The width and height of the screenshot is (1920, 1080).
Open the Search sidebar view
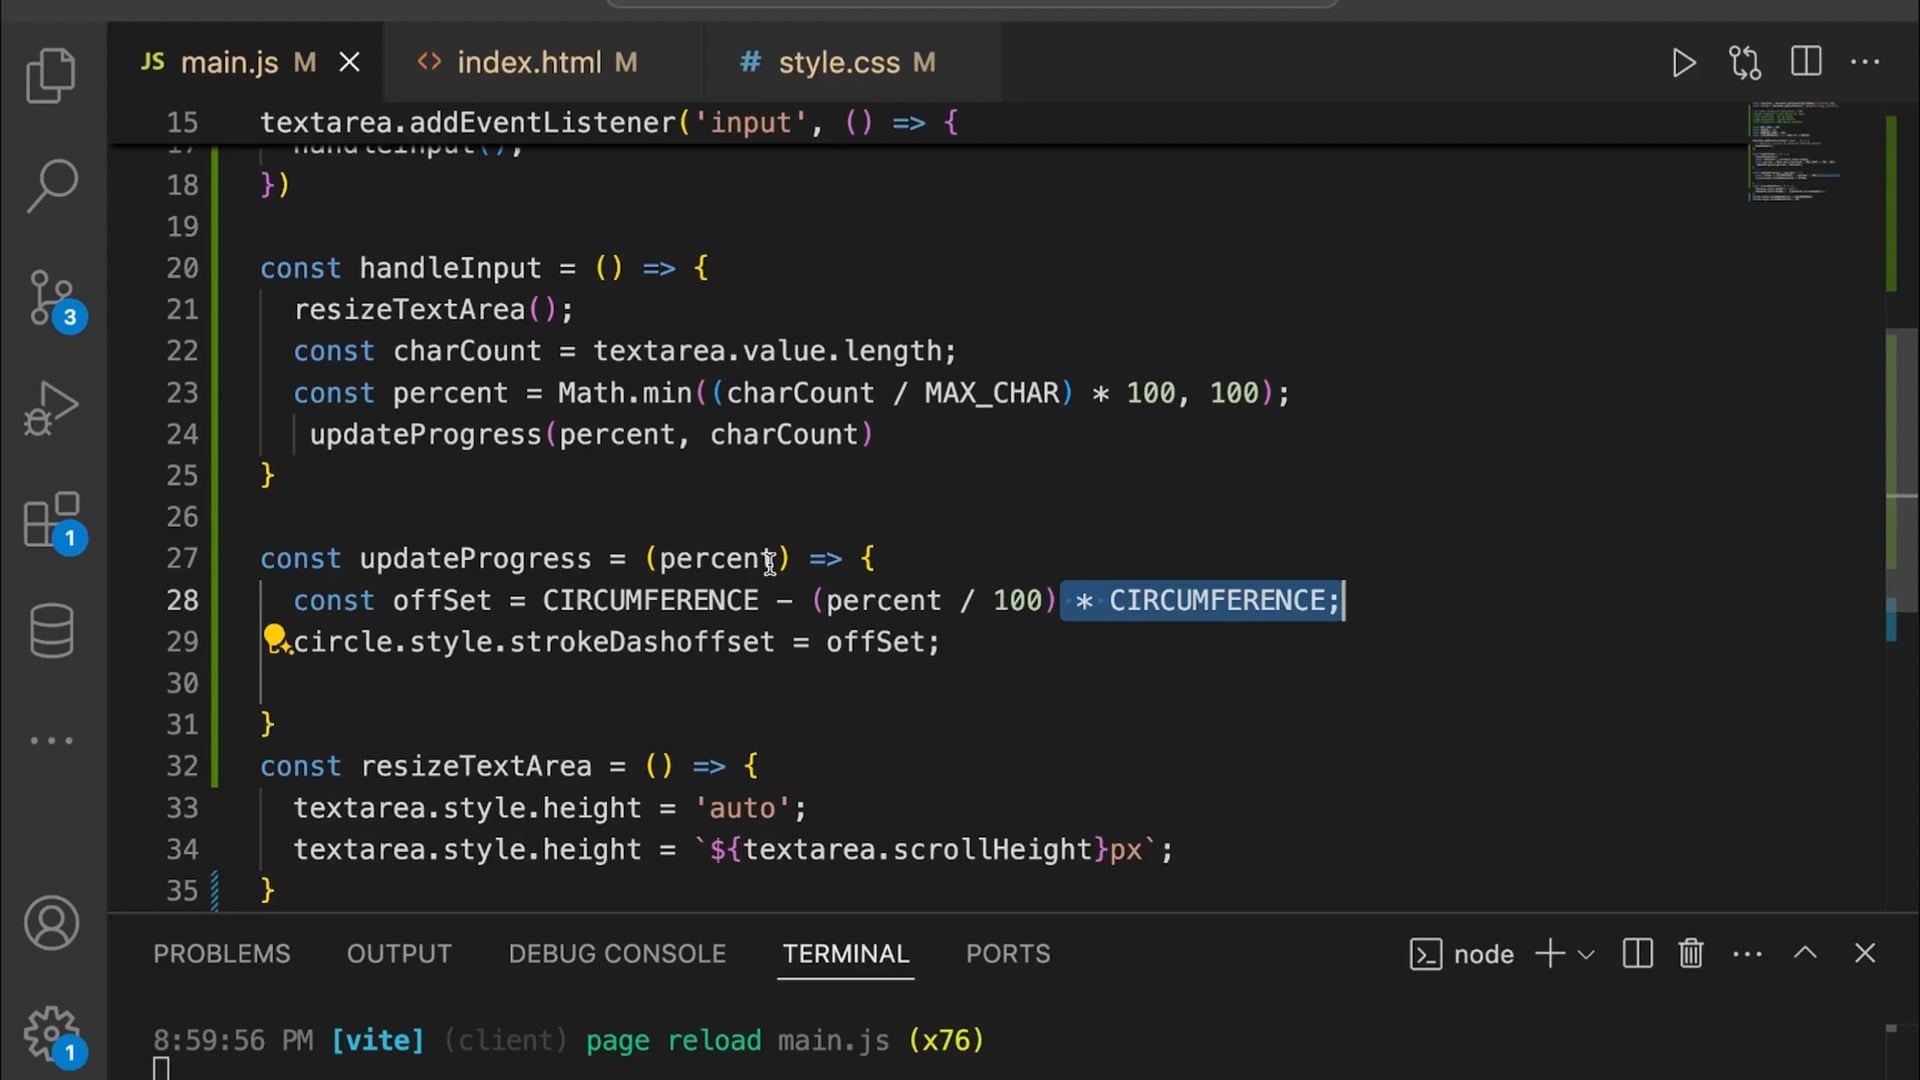coord(51,186)
